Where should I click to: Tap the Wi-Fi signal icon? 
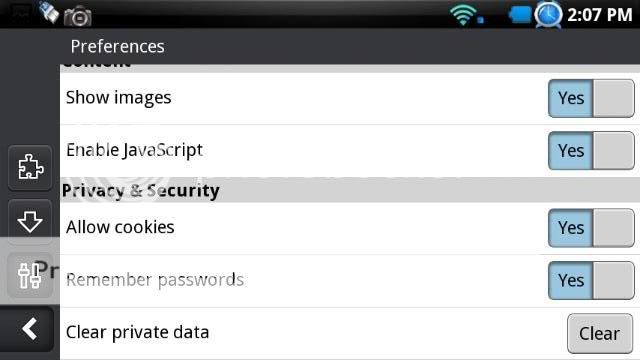[x=463, y=15]
